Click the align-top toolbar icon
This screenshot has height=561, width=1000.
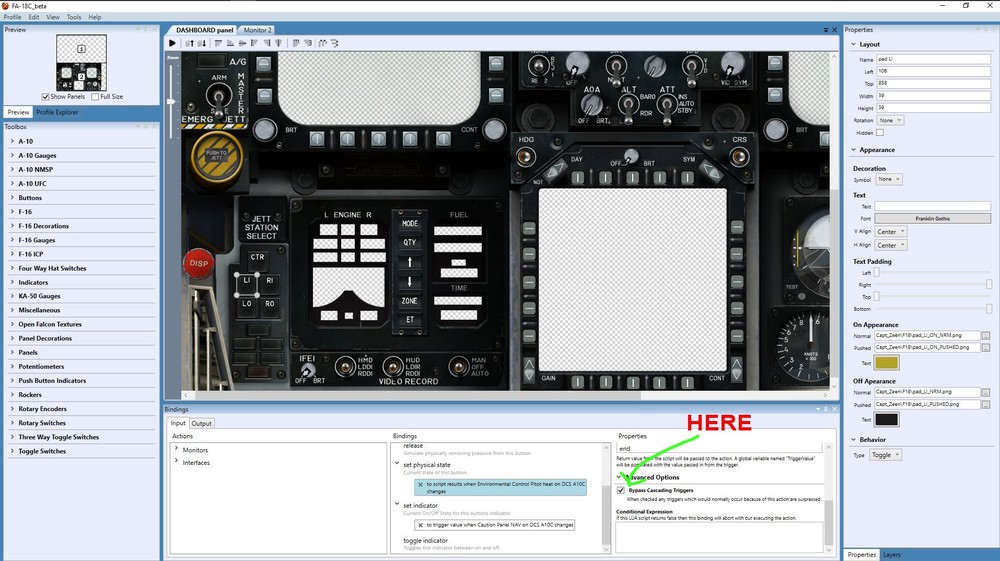tap(218, 43)
